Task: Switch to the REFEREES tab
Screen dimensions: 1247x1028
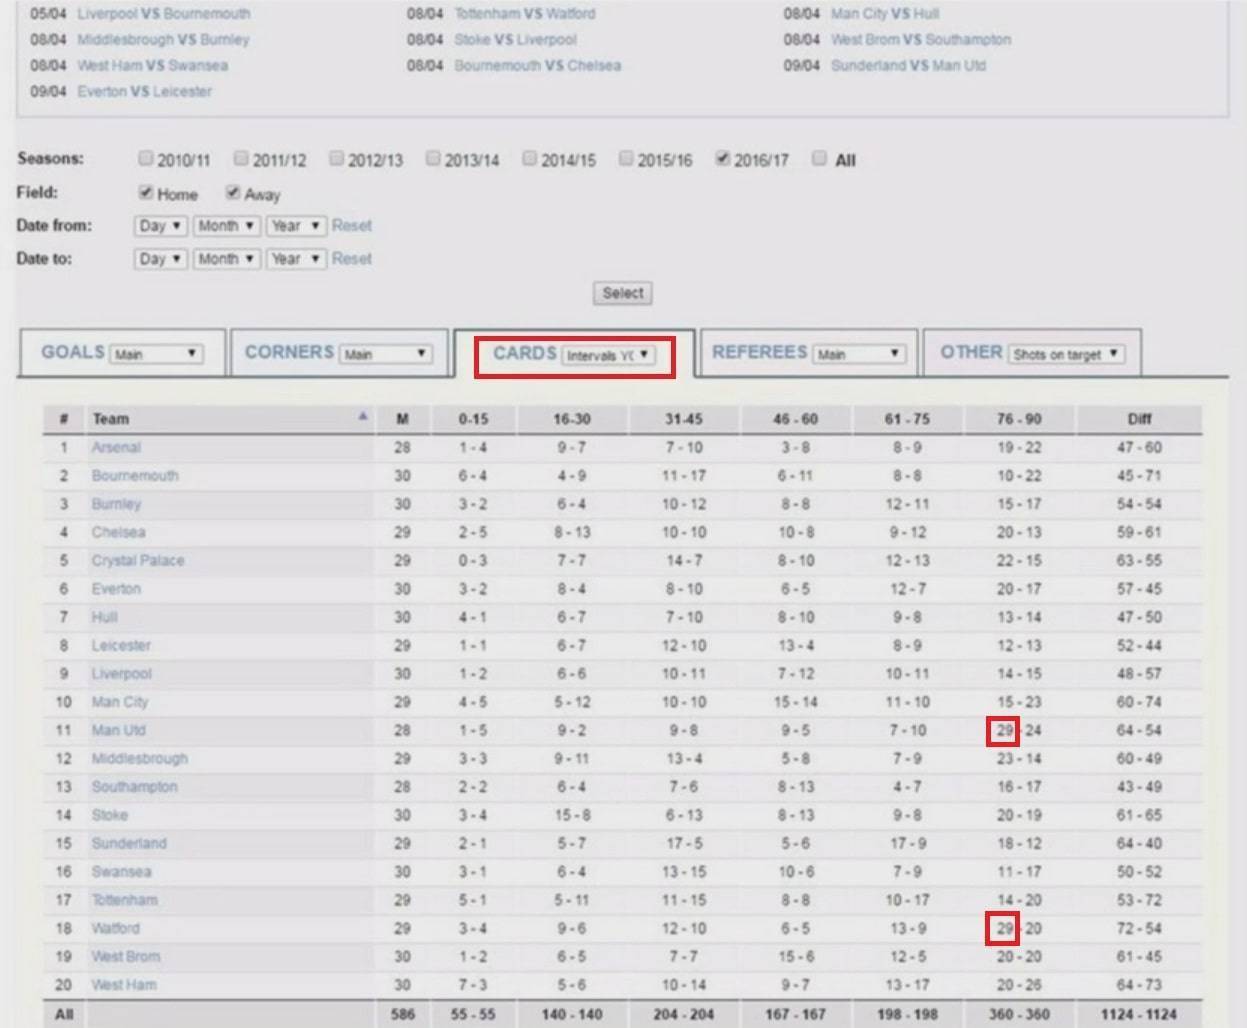Action: [759, 352]
